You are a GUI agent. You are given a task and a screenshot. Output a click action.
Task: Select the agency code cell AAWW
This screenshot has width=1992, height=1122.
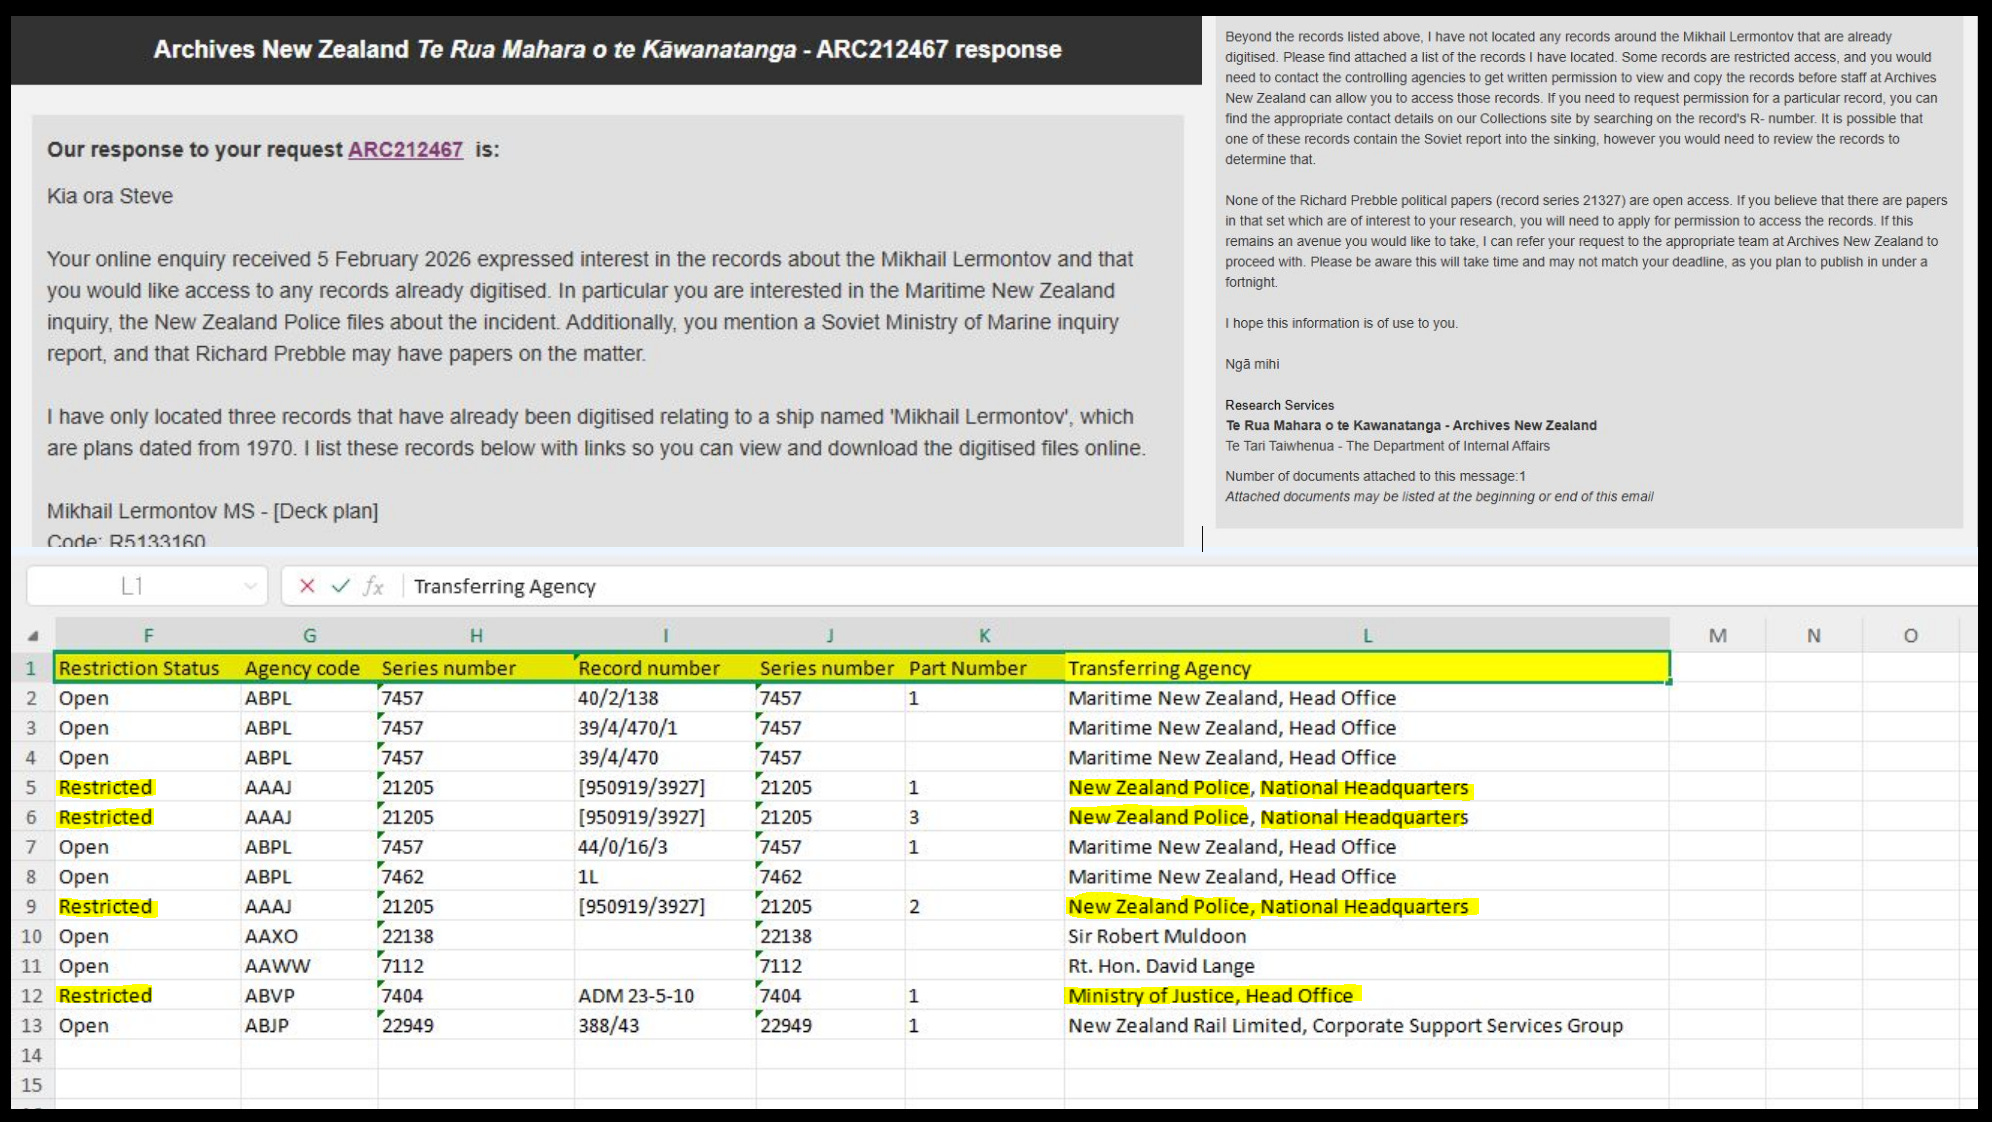[x=278, y=966]
